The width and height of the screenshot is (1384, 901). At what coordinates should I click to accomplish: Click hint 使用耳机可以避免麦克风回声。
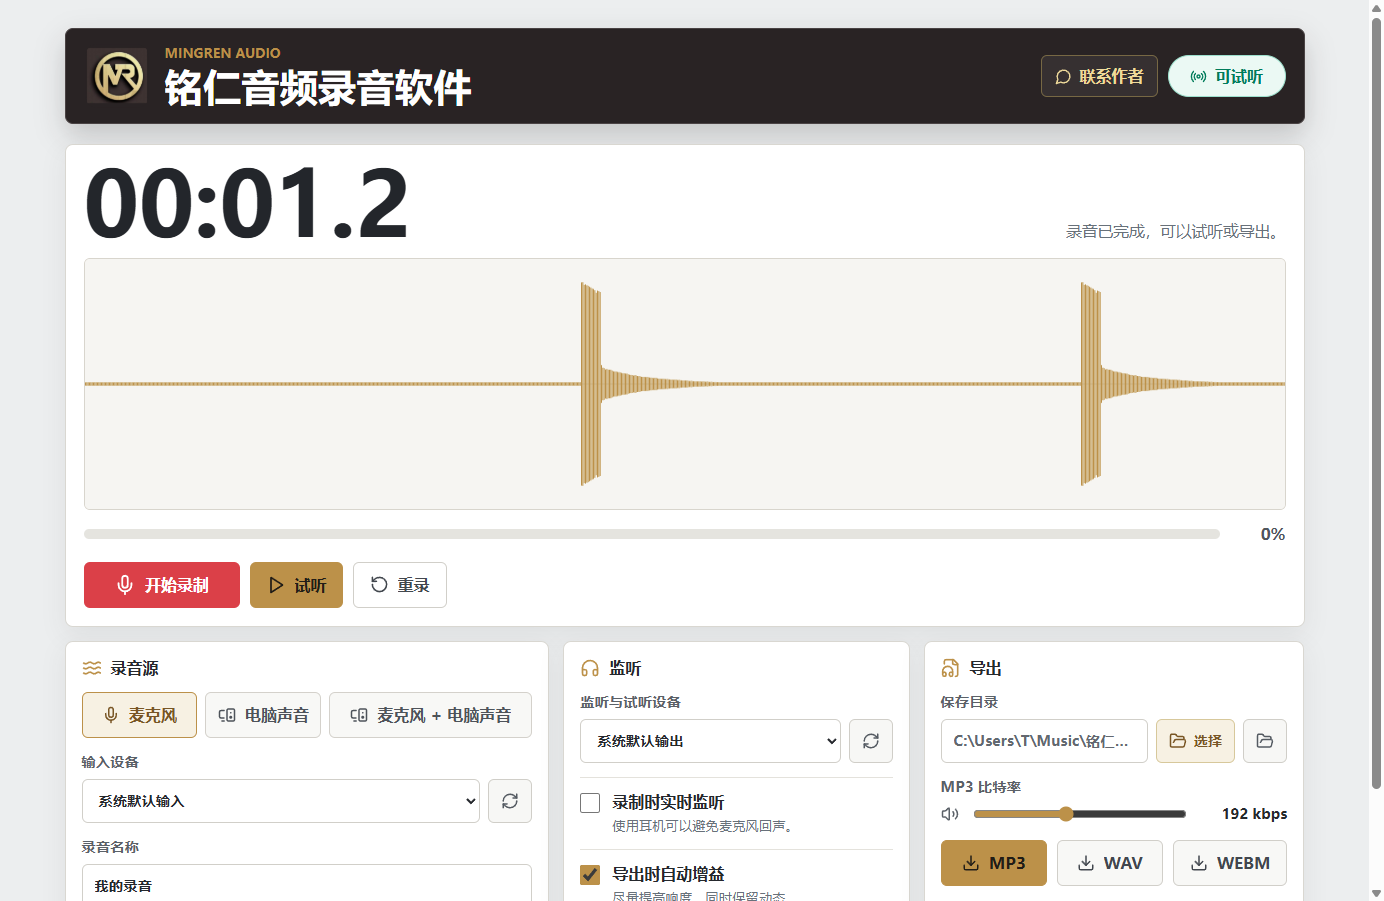[x=705, y=826]
